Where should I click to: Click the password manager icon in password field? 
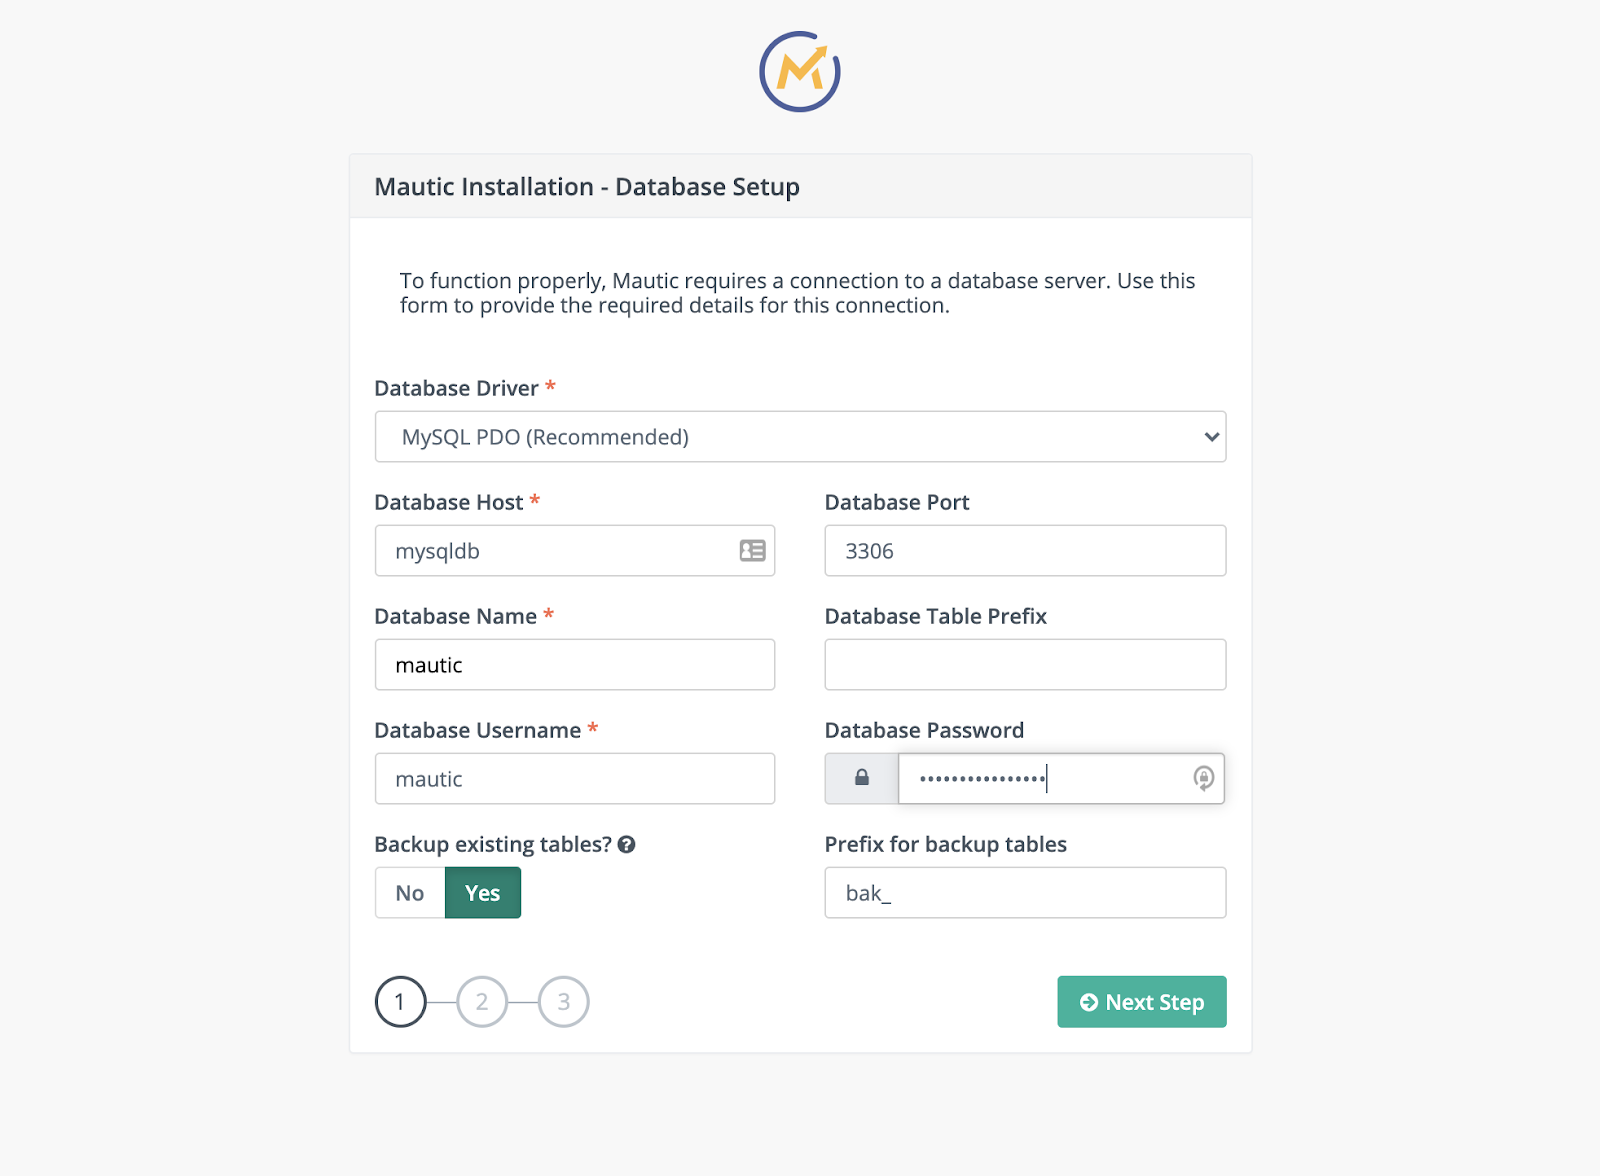pos(1203,778)
